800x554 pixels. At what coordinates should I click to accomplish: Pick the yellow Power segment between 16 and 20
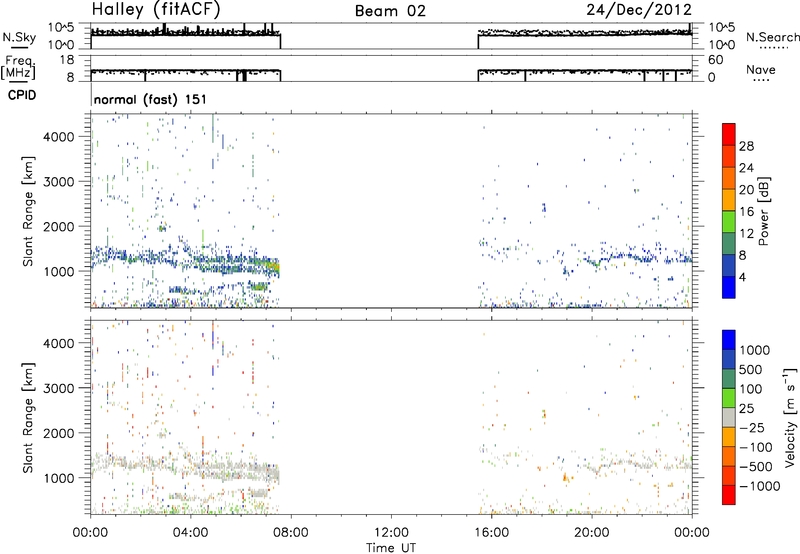pyautogui.click(x=729, y=200)
